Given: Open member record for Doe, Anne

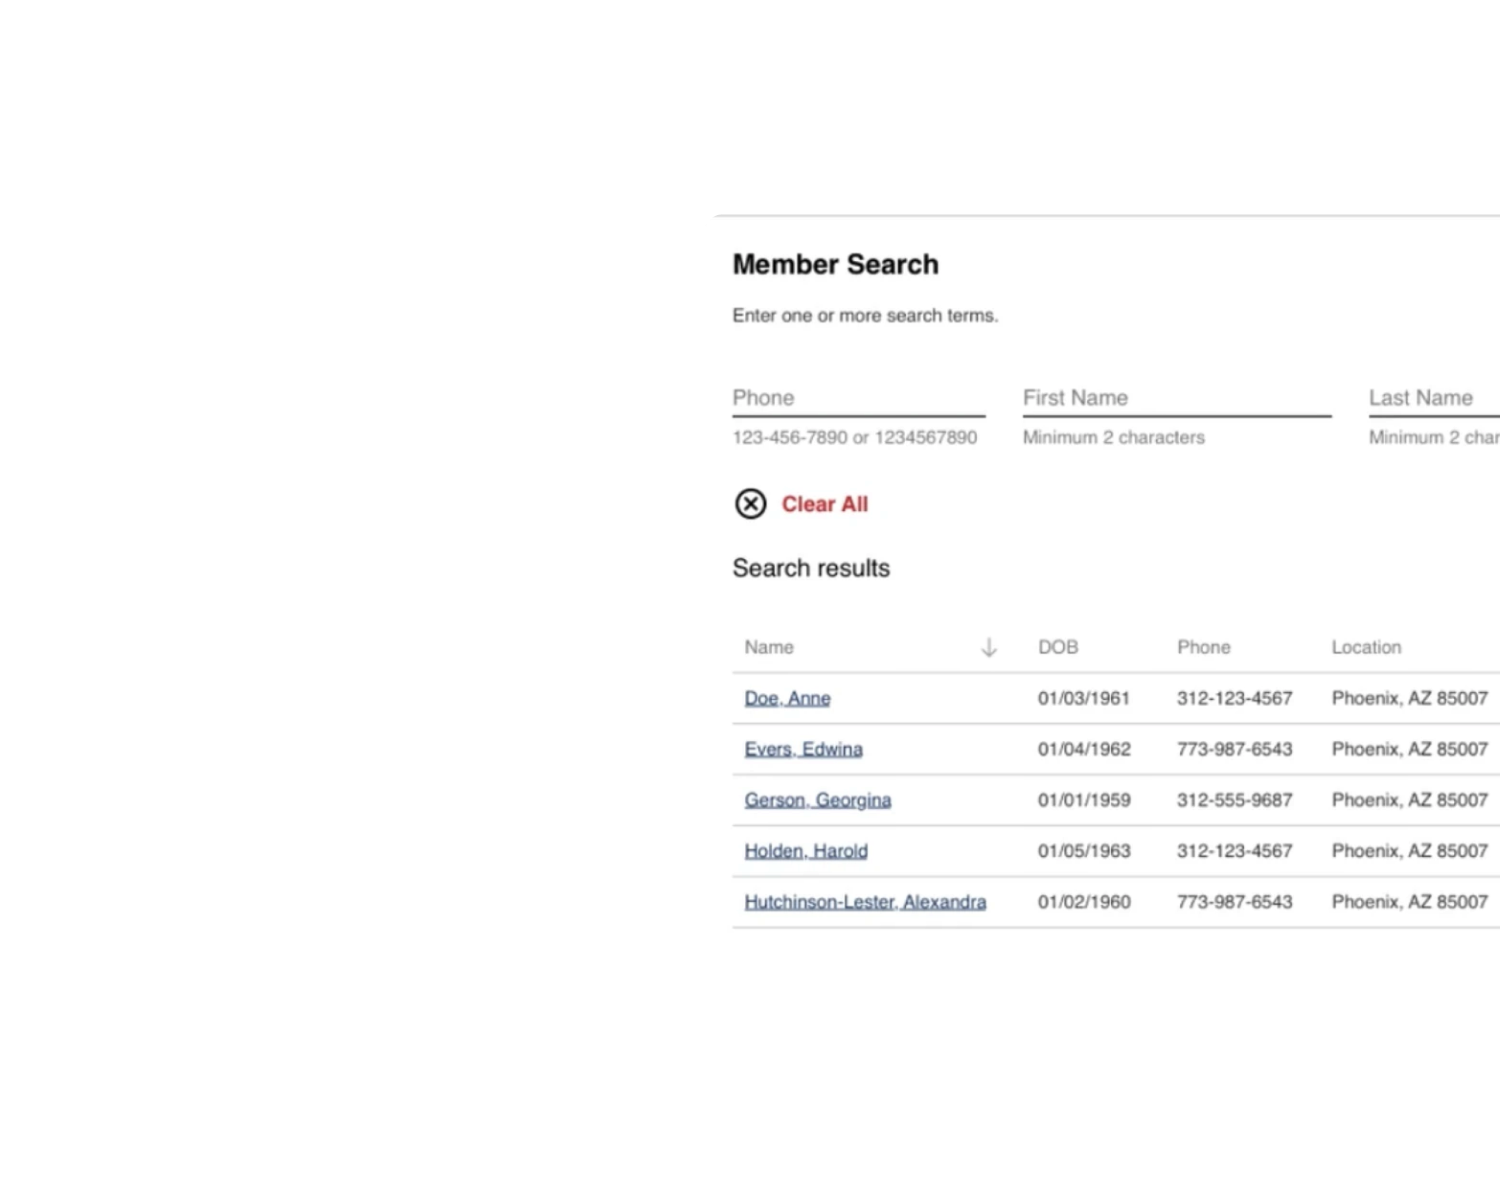Looking at the screenshot, I should click(787, 699).
